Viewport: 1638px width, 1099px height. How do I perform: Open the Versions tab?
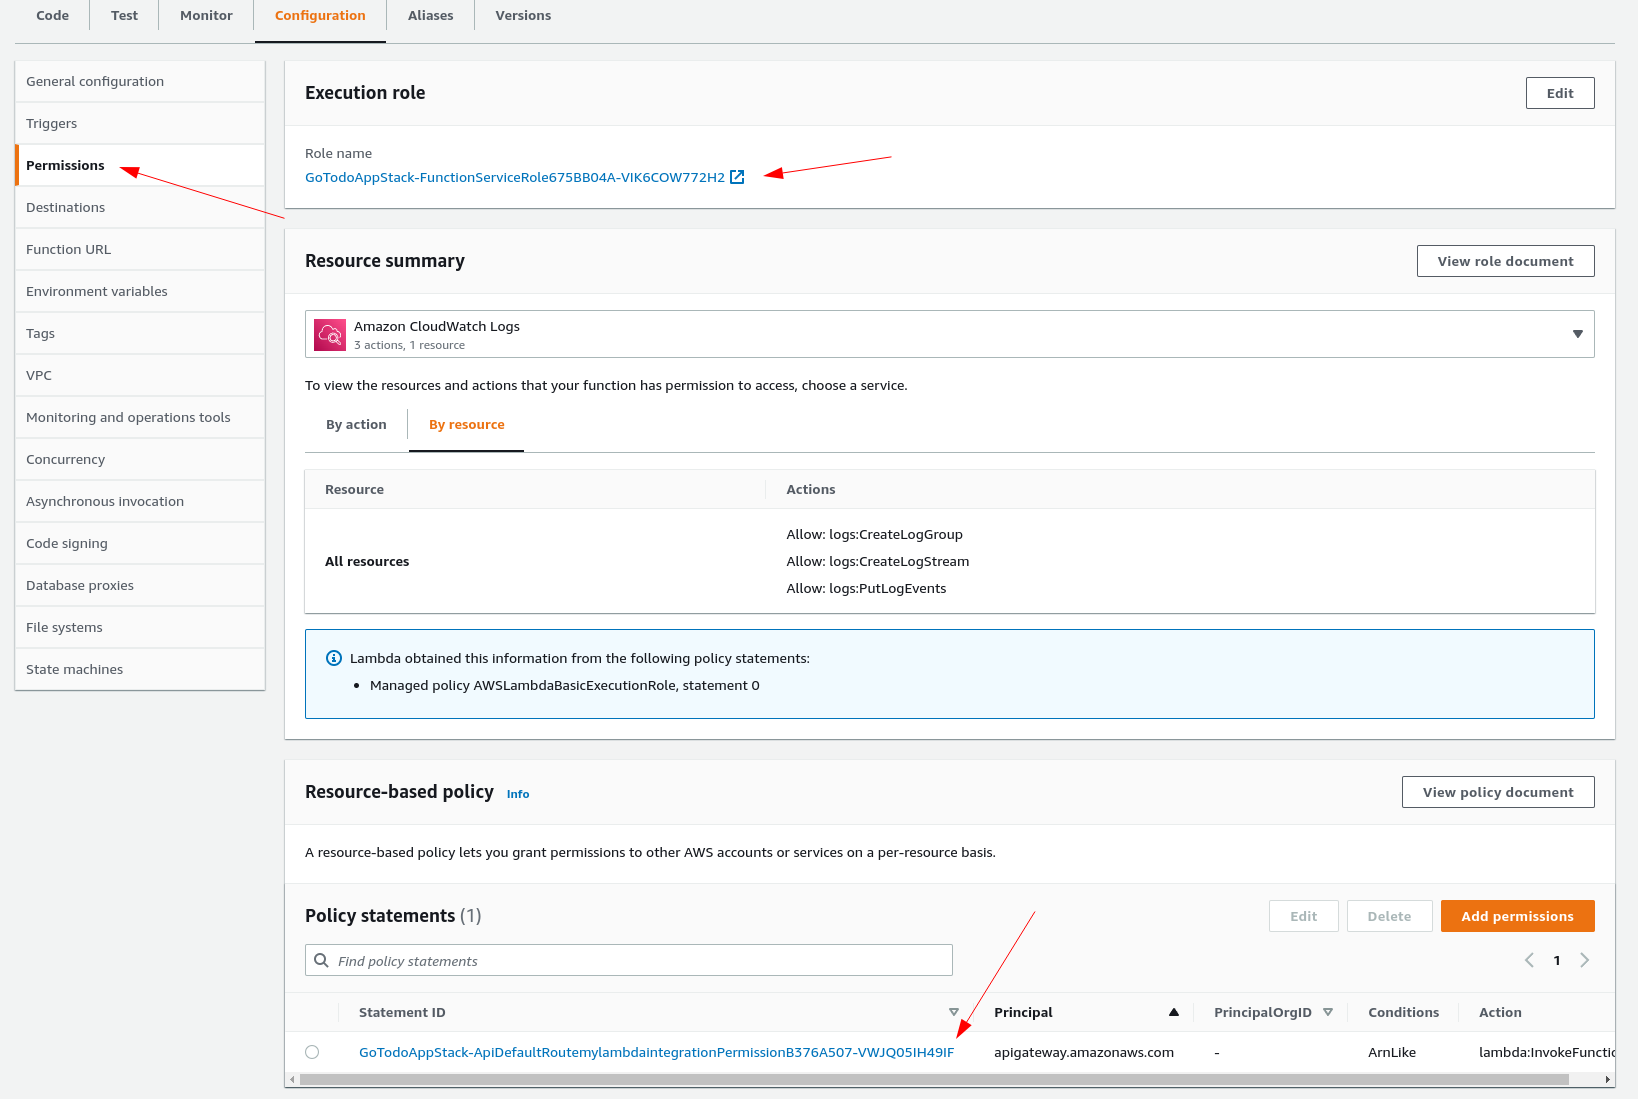tap(523, 16)
